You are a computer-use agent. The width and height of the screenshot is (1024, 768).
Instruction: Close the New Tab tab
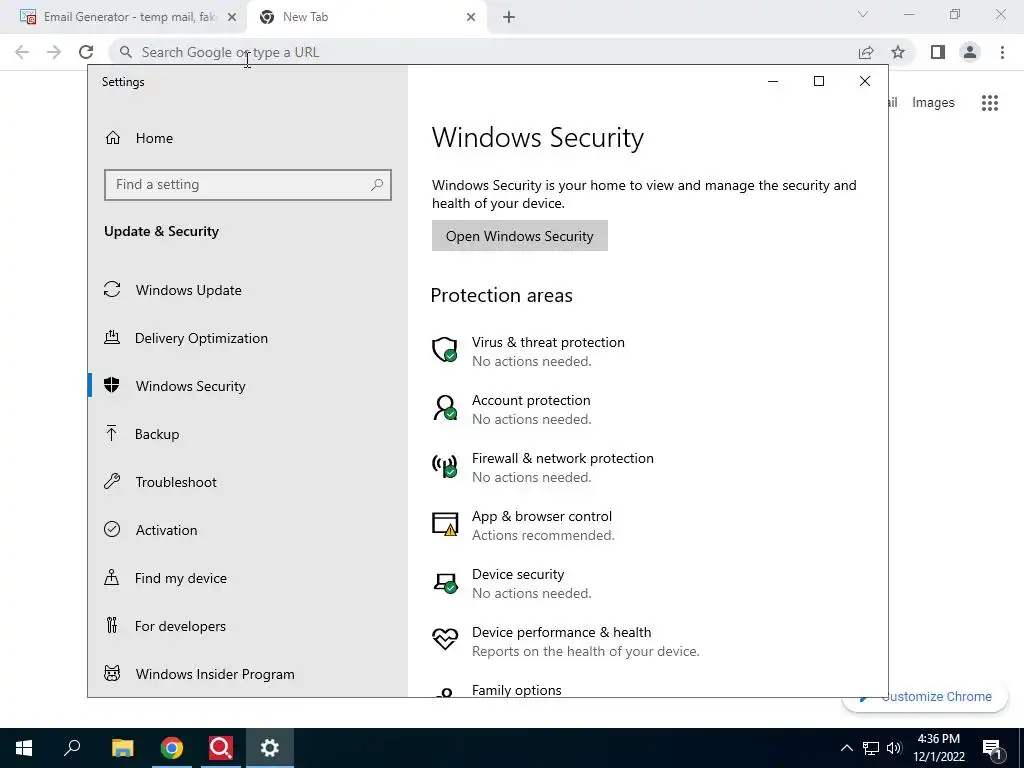click(471, 18)
